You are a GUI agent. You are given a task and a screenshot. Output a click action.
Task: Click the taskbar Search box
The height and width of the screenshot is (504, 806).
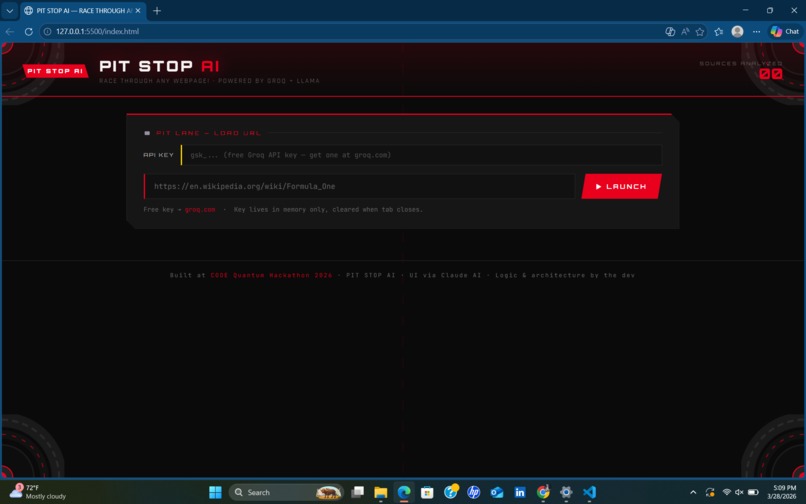[x=286, y=492]
